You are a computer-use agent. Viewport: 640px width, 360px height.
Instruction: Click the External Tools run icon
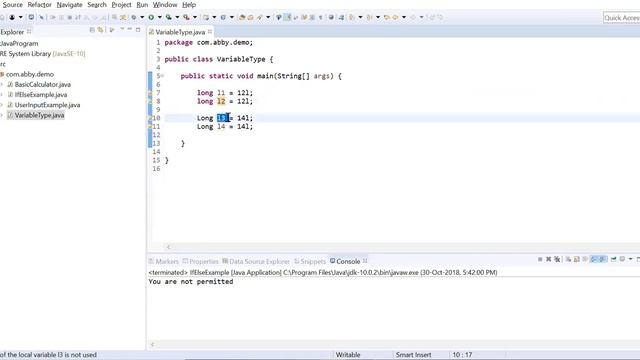(x=186, y=17)
